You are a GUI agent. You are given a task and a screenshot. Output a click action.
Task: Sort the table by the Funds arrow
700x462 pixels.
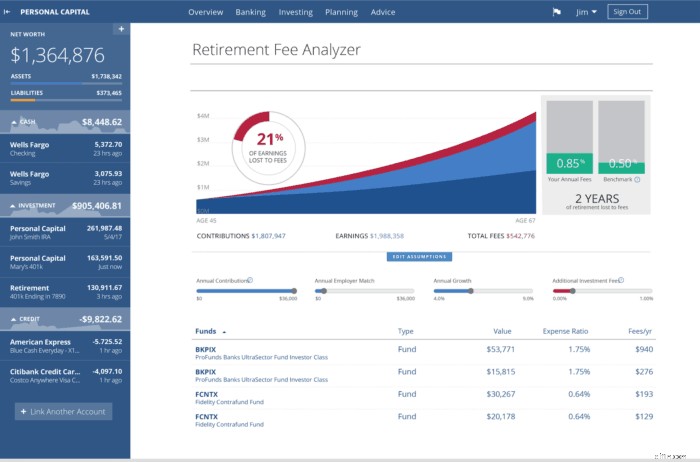224,332
